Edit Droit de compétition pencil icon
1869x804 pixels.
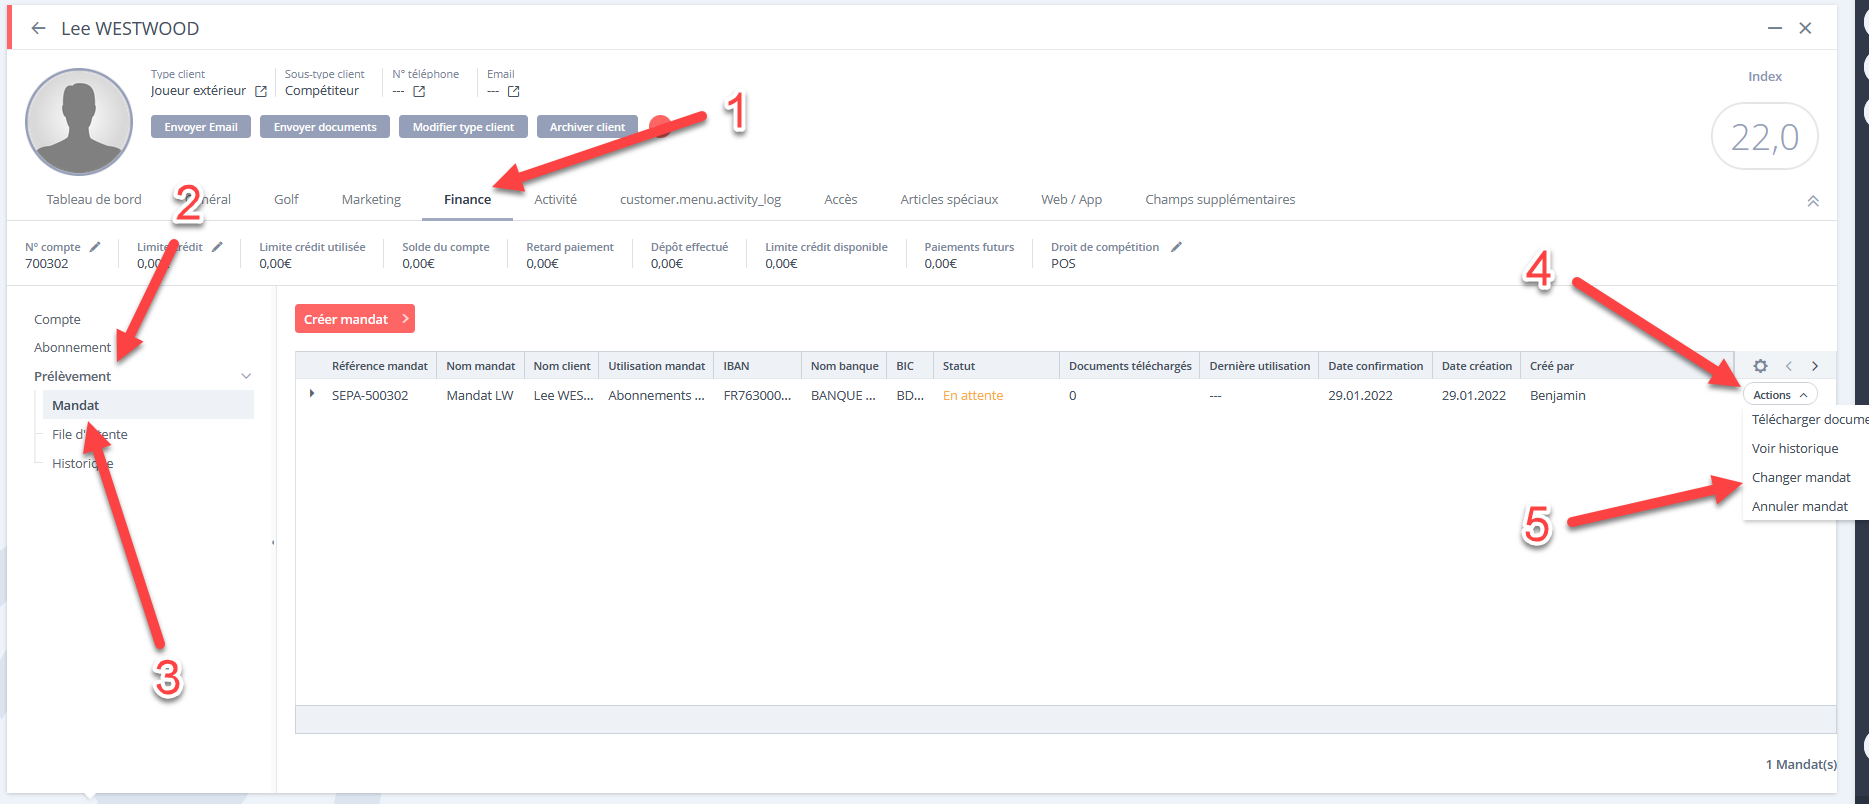click(x=1176, y=247)
